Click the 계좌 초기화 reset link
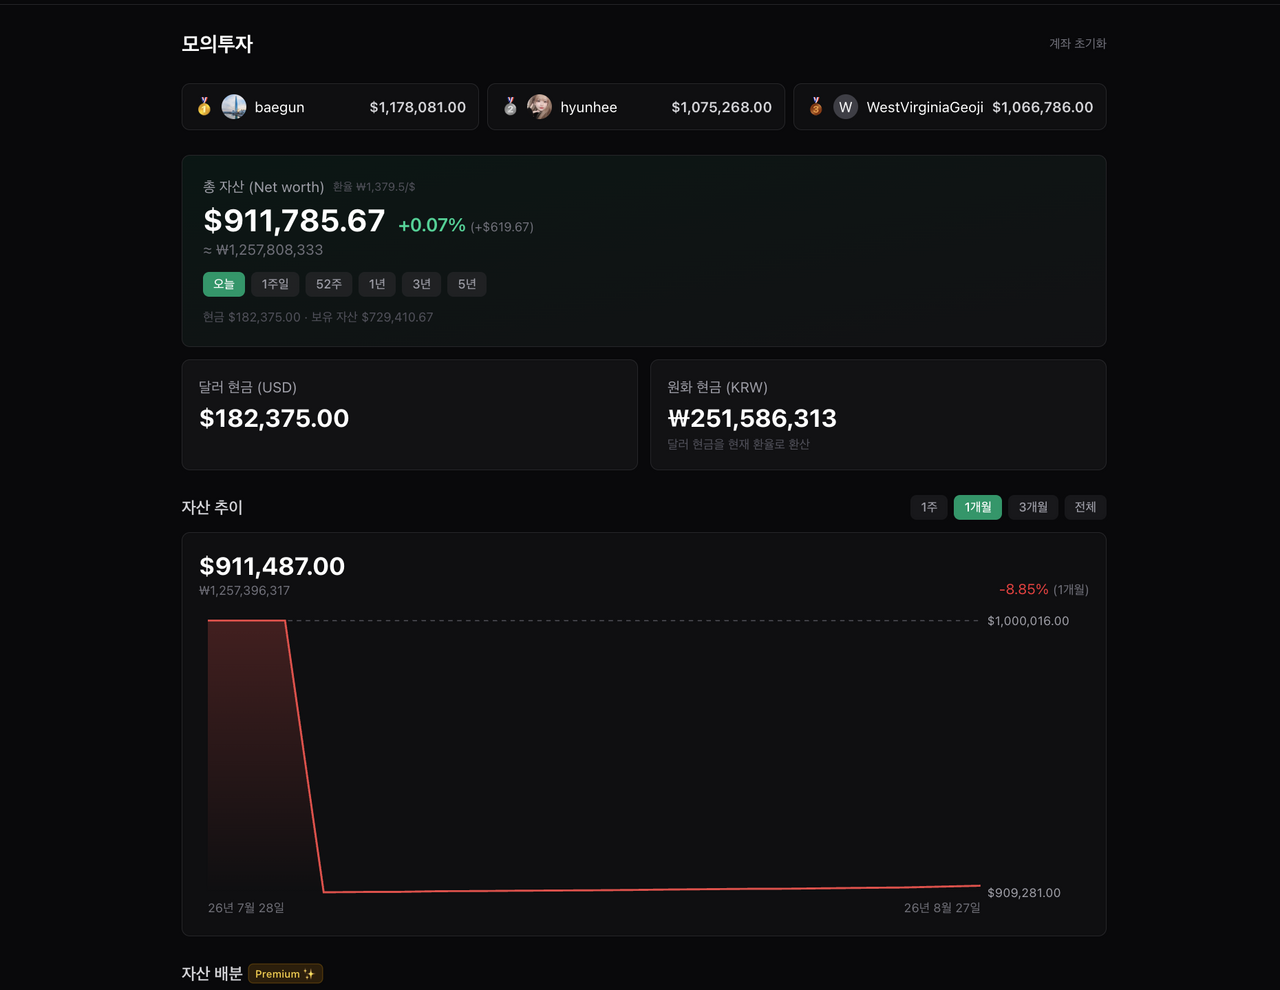 (x=1077, y=44)
